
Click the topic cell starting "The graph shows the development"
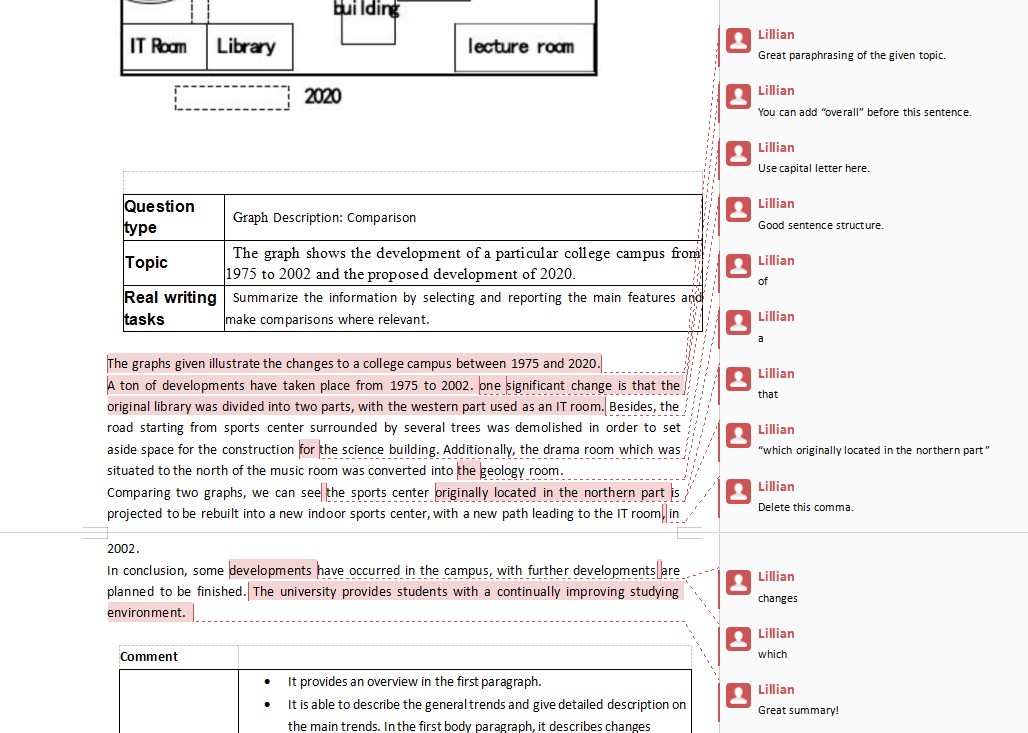pos(463,263)
